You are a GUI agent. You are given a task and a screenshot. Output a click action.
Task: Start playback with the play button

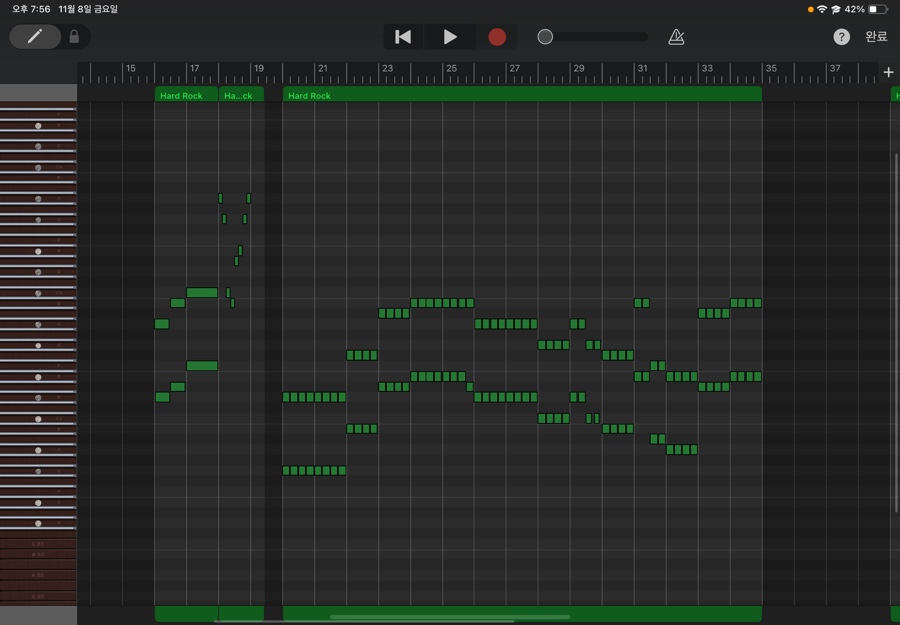[450, 37]
